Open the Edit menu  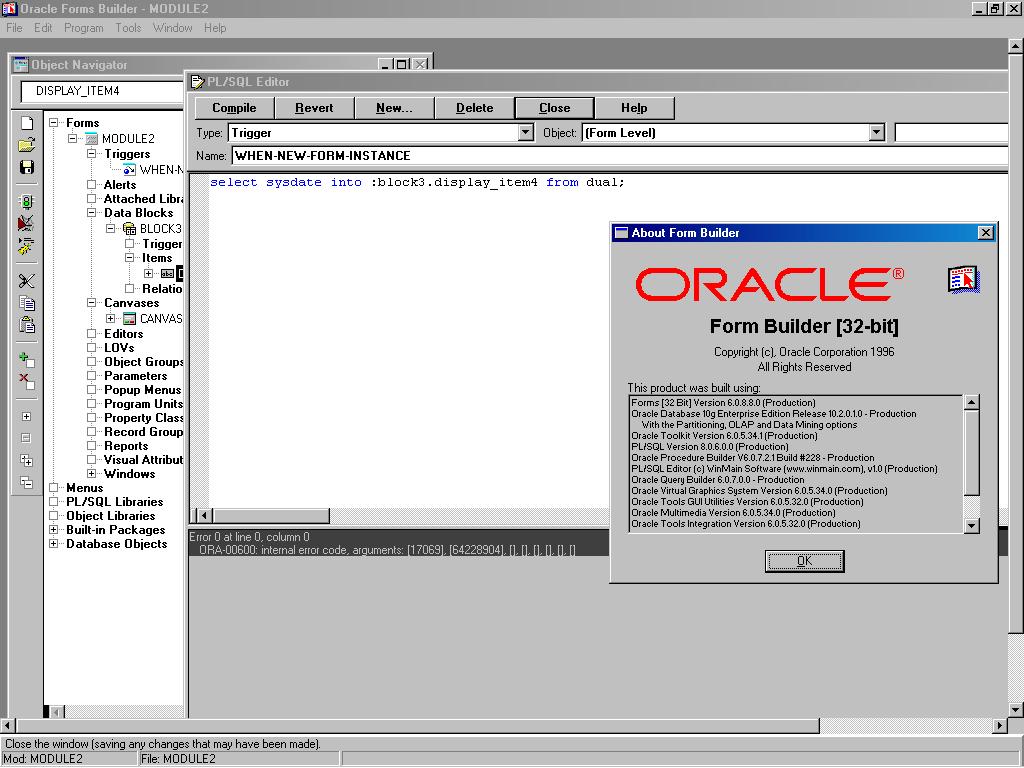pos(43,28)
